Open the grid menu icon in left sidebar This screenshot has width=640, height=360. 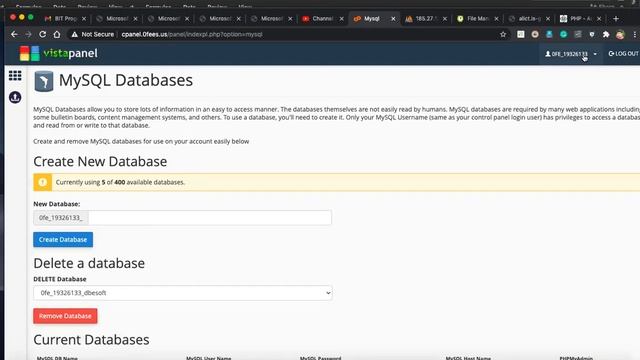[x=15, y=76]
